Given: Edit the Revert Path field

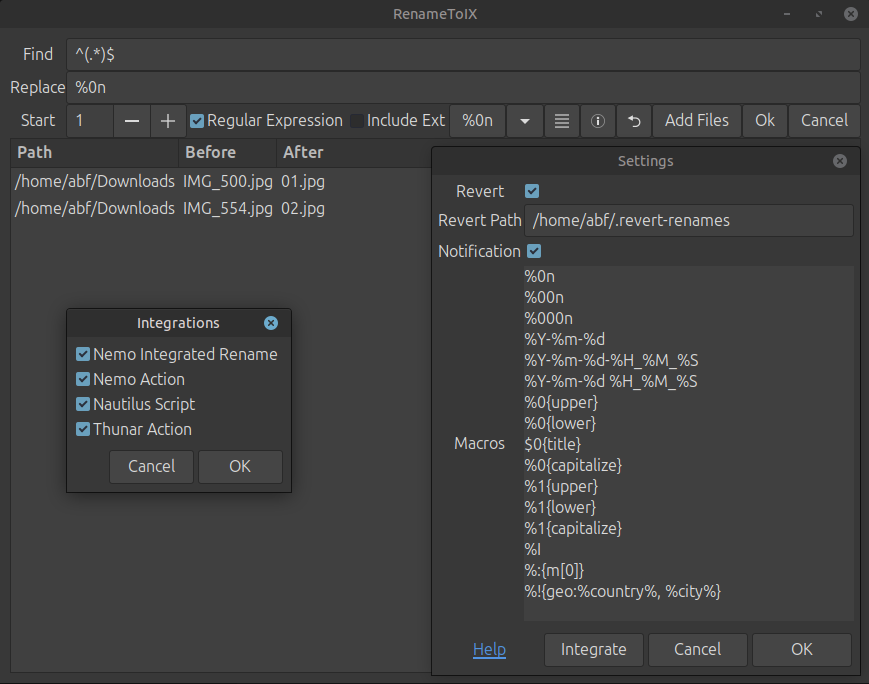Looking at the screenshot, I should click(x=689, y=221).
